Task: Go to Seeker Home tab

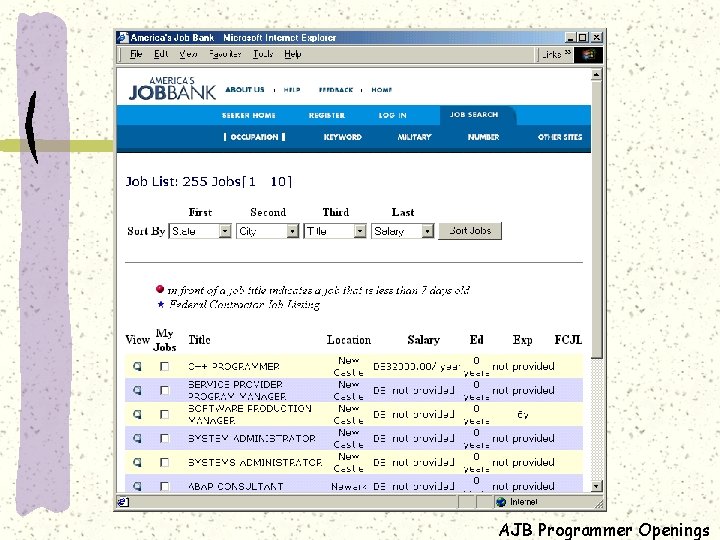Action: [248, 115]
